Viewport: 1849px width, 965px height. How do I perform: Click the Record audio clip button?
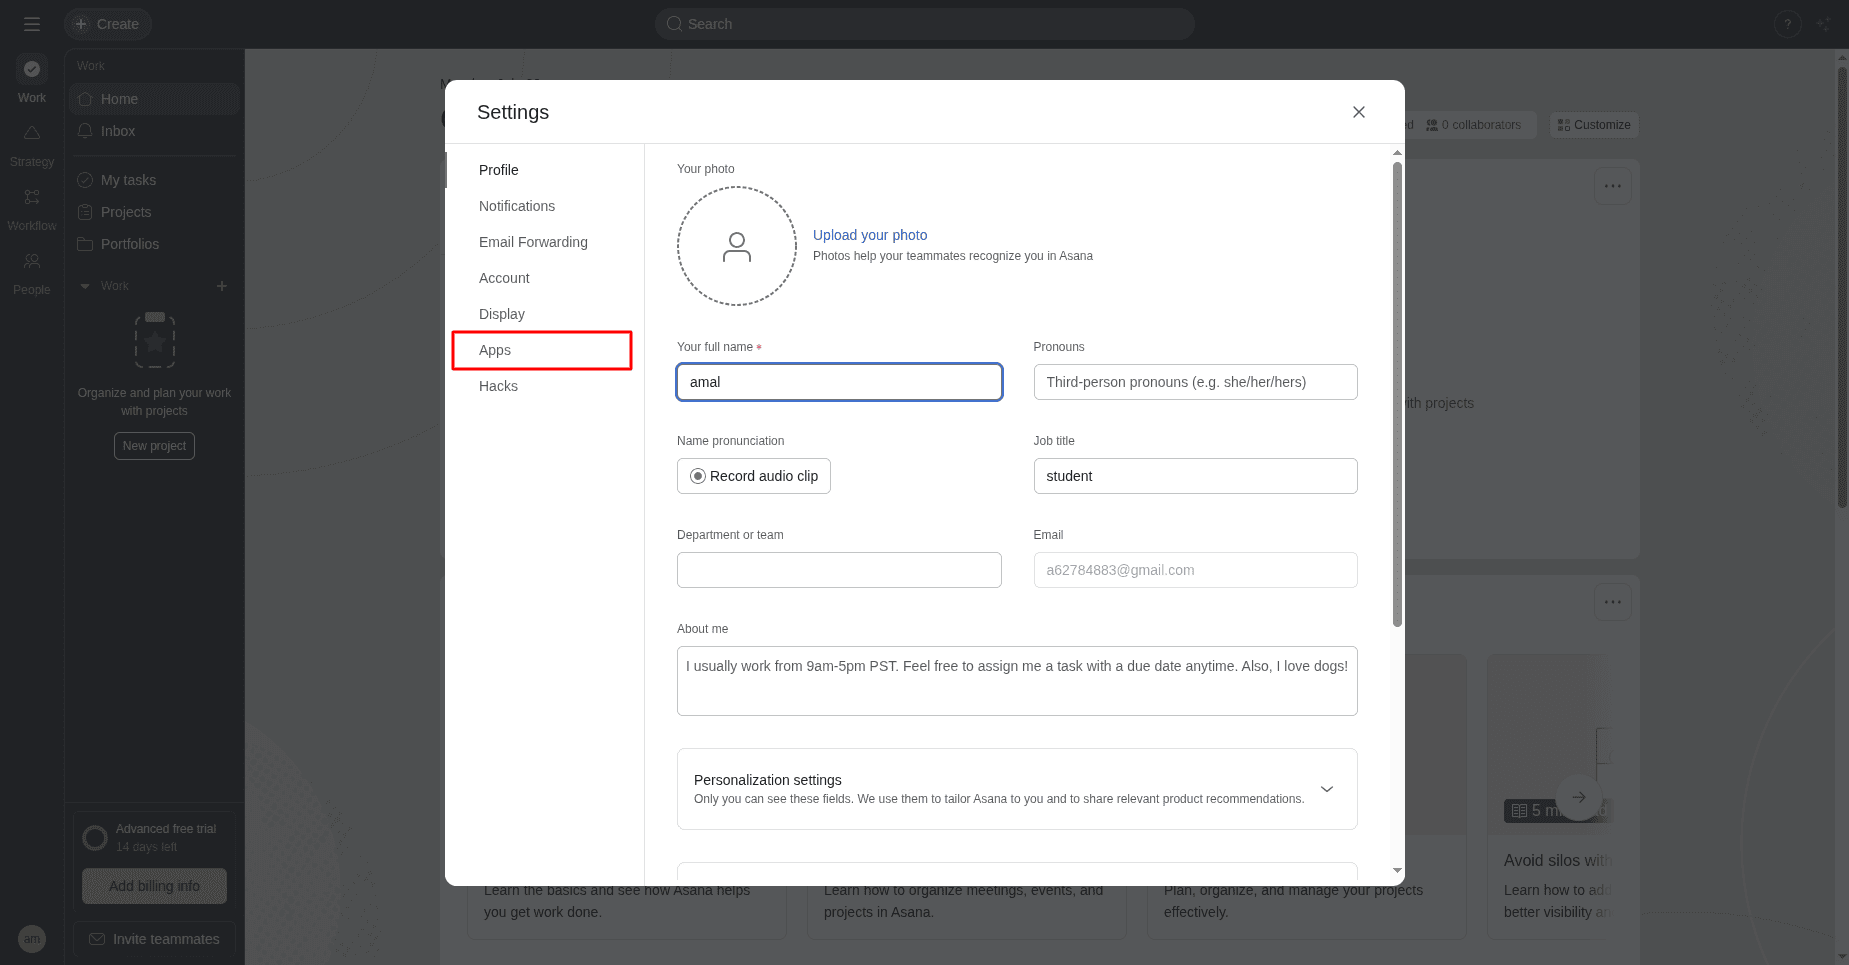coord(754,476)
